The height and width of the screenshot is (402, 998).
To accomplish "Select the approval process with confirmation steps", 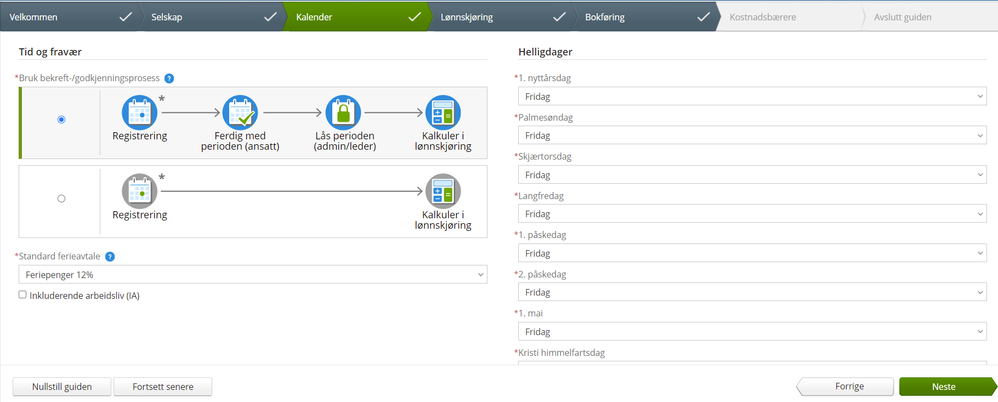I will pyautogui.click(x=61, y=120).
